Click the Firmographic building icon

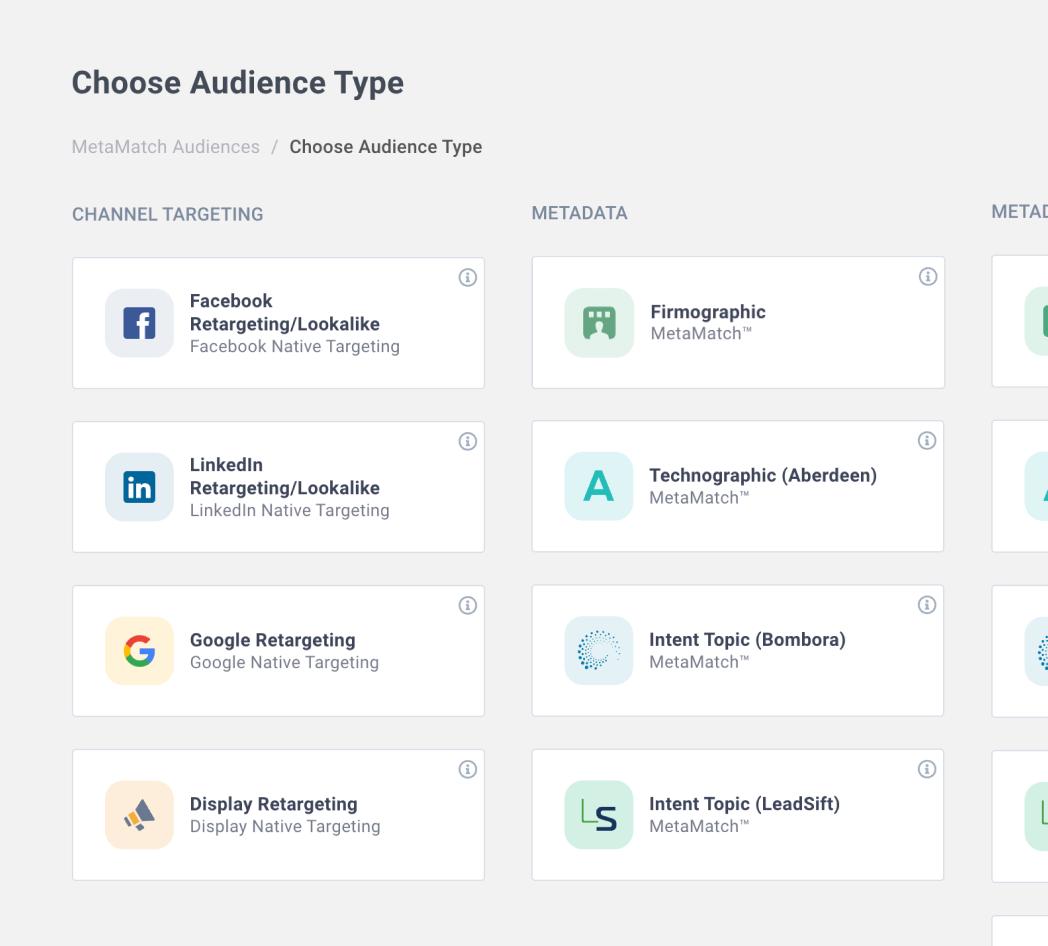pyautogui.click(x=599, y=323)
